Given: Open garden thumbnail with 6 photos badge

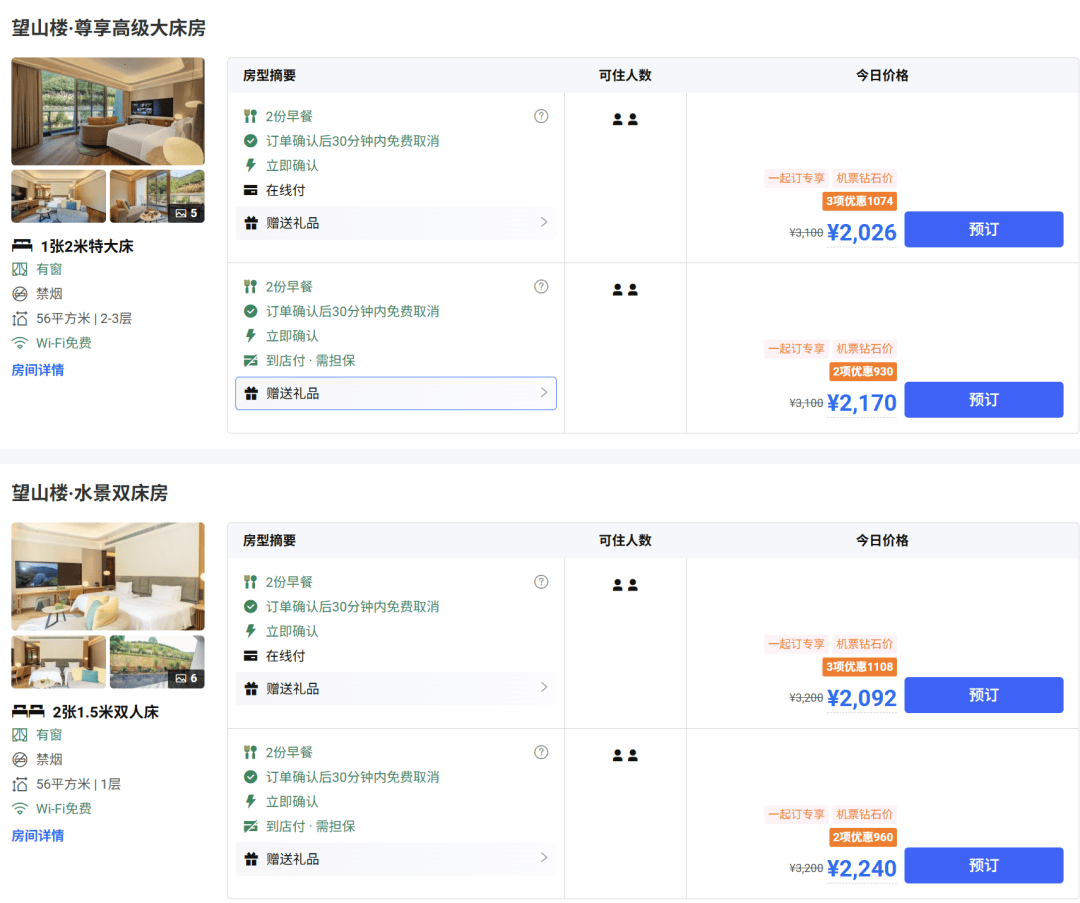Looking at the screenshot, I should click(157, 662).
